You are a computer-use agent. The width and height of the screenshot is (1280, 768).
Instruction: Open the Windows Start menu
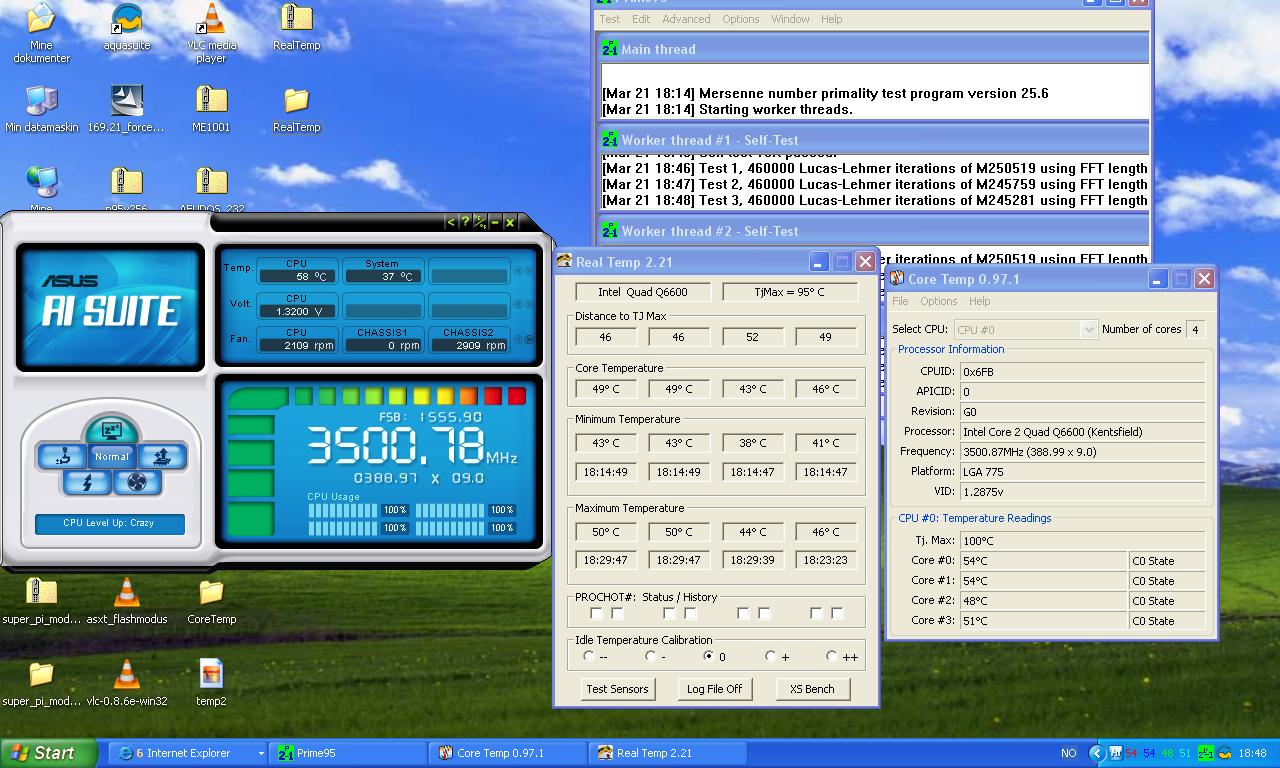(48, 753)
